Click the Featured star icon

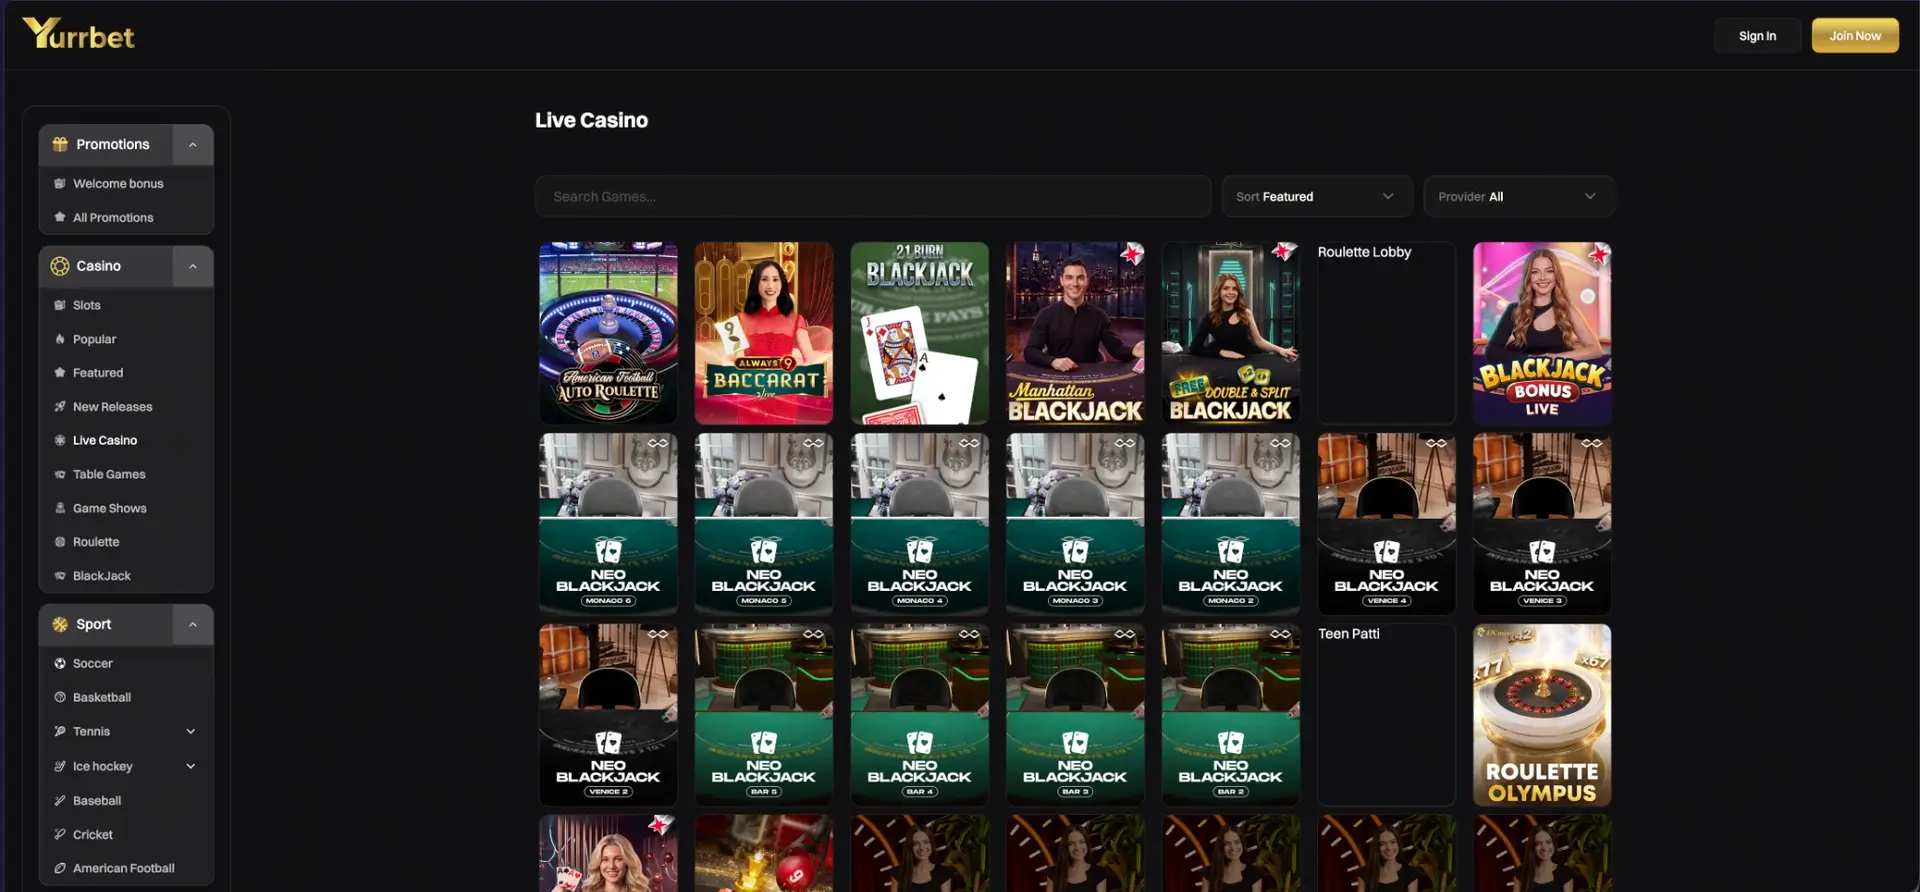60,373
